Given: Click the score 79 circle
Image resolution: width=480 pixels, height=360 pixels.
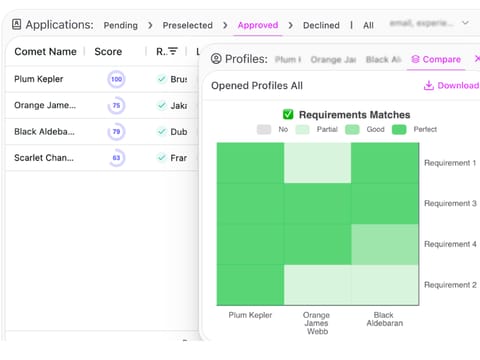Looking at the screenshot, I should 116,132.
